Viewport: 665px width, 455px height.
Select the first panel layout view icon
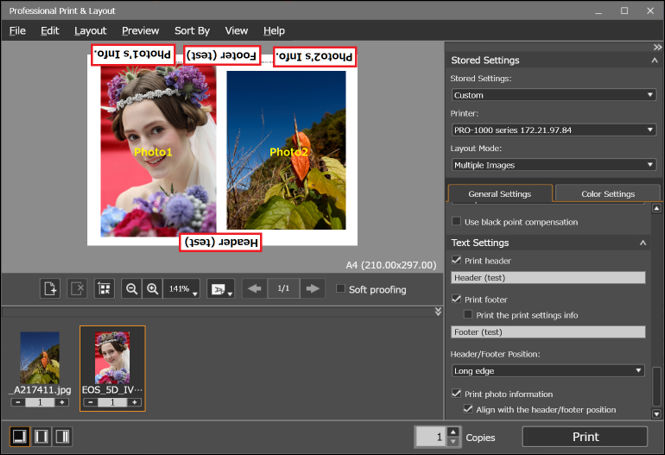coord(20,436)
